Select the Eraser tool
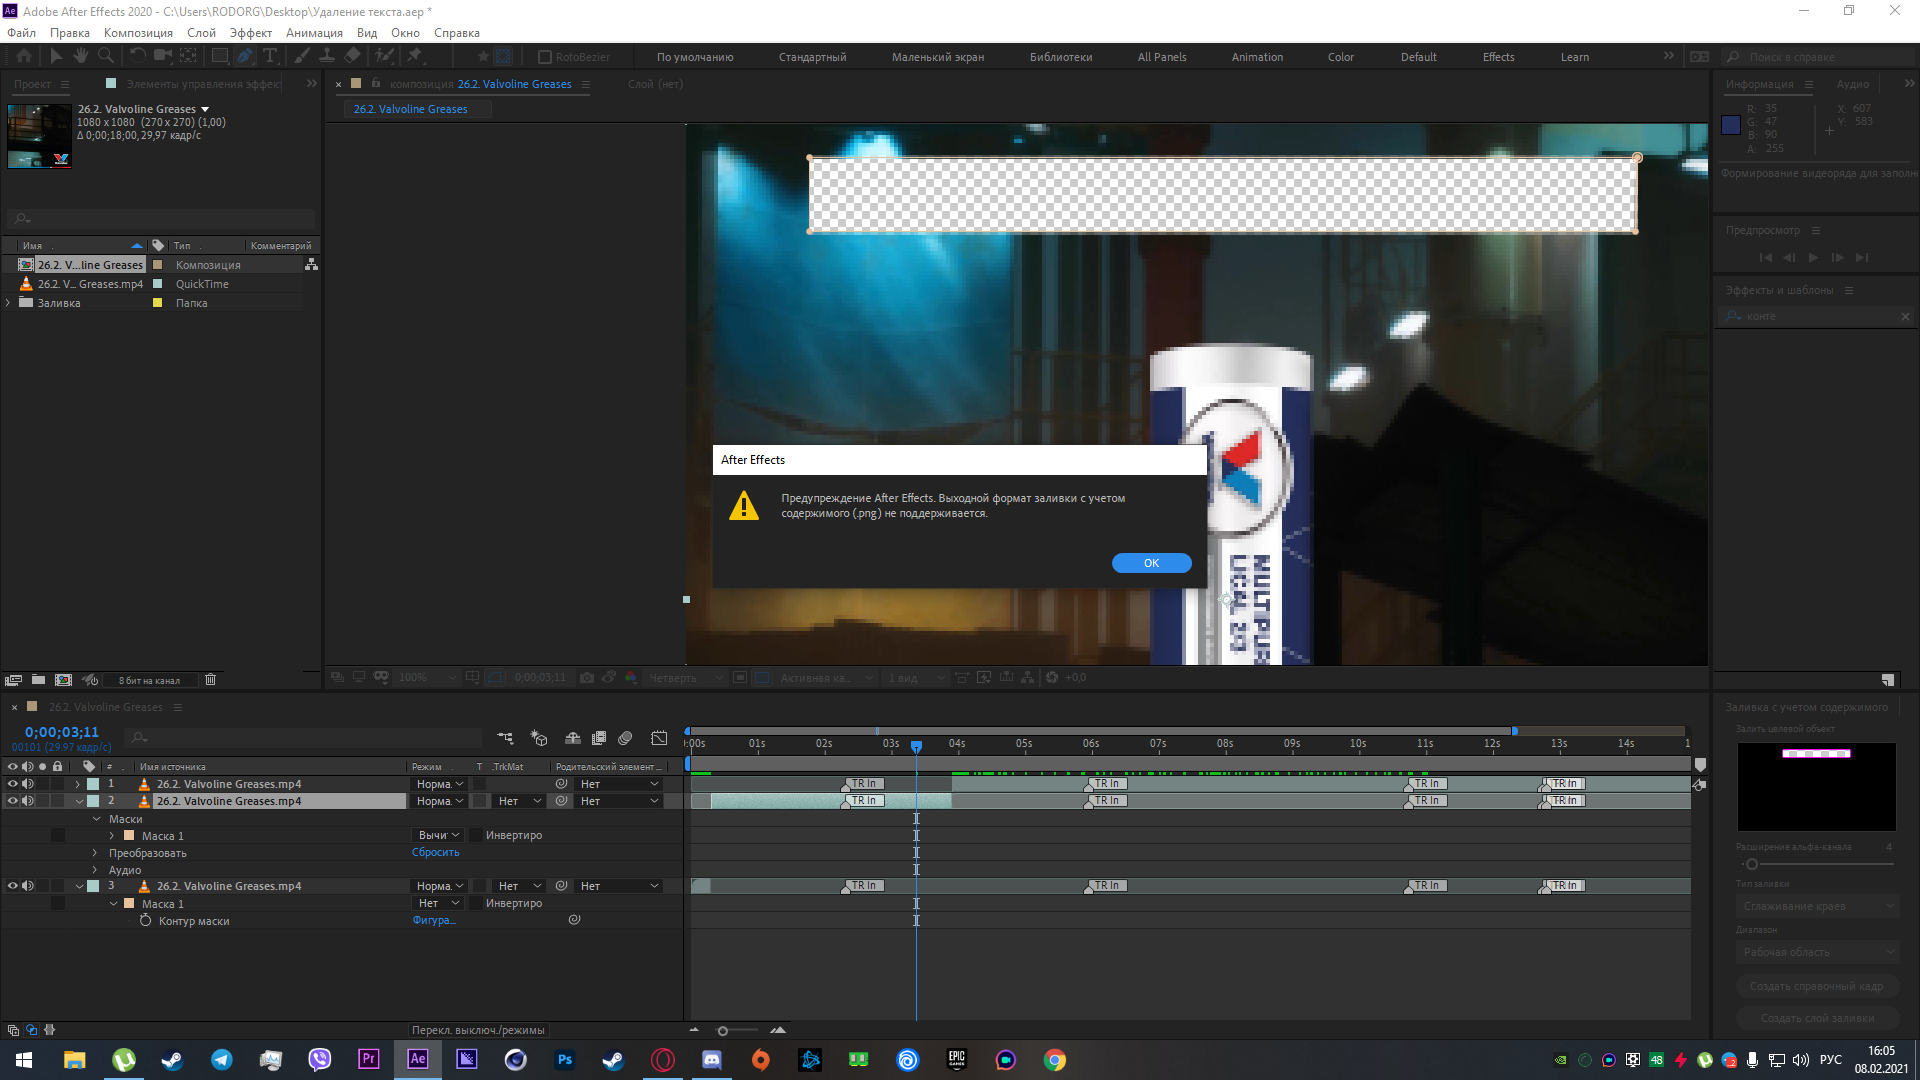 [352, 56]
